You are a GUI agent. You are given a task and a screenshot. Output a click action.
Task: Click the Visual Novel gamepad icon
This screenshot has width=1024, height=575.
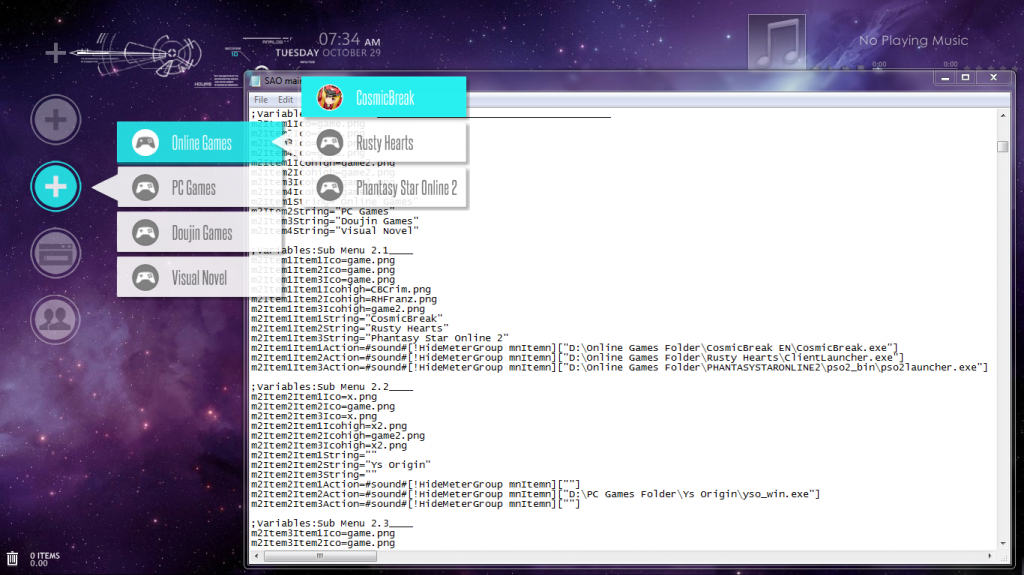145,278
